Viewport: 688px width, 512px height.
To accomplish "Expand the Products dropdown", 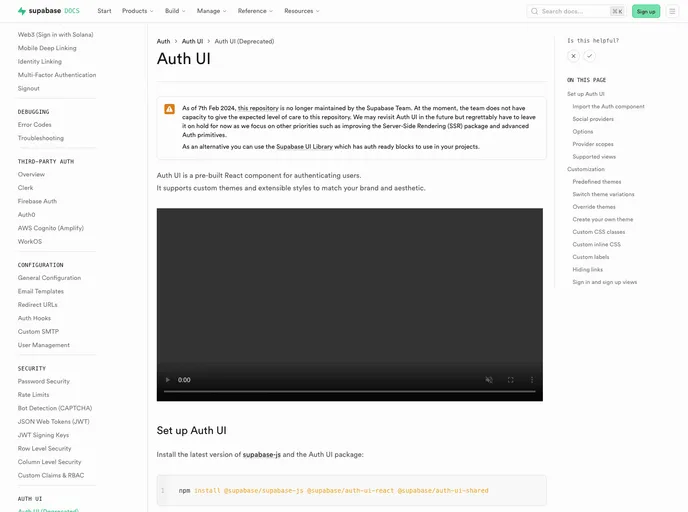I will point(138,11).
